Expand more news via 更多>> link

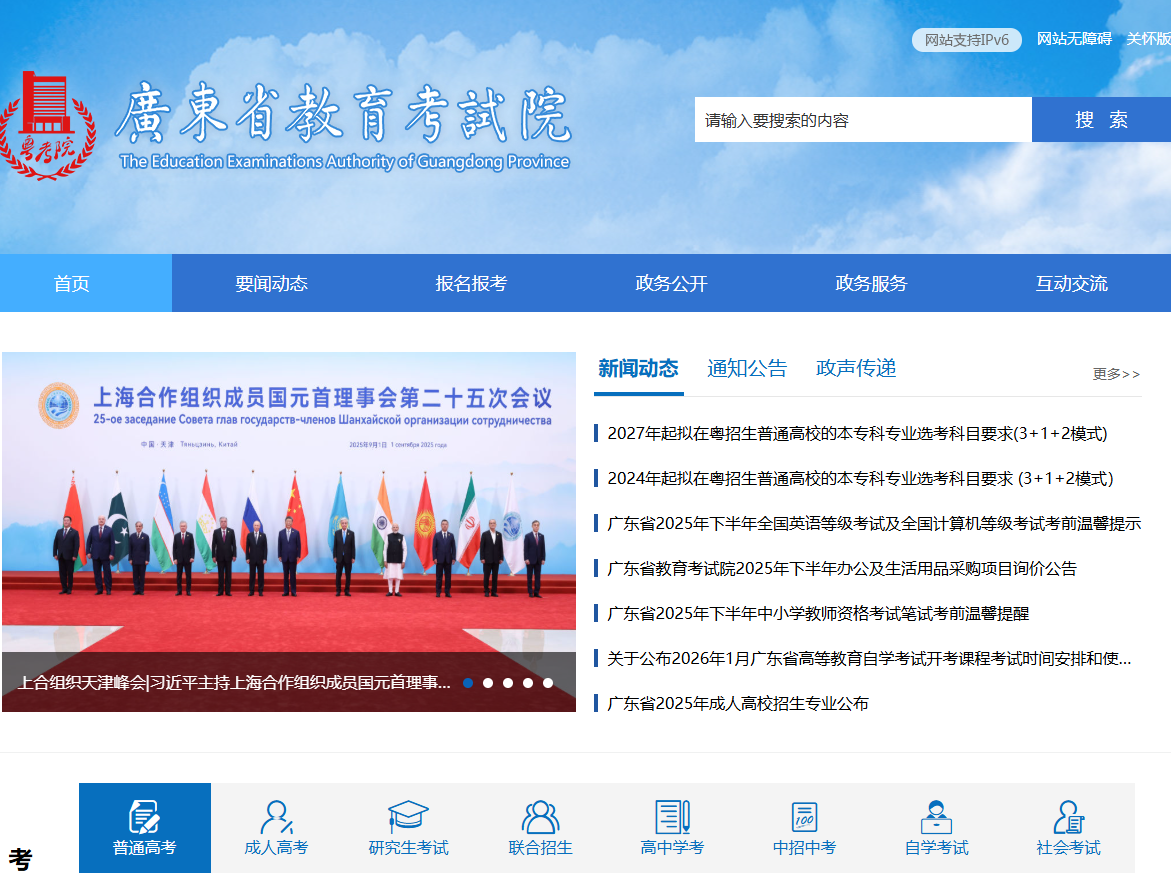click(x=1116, y=374)
